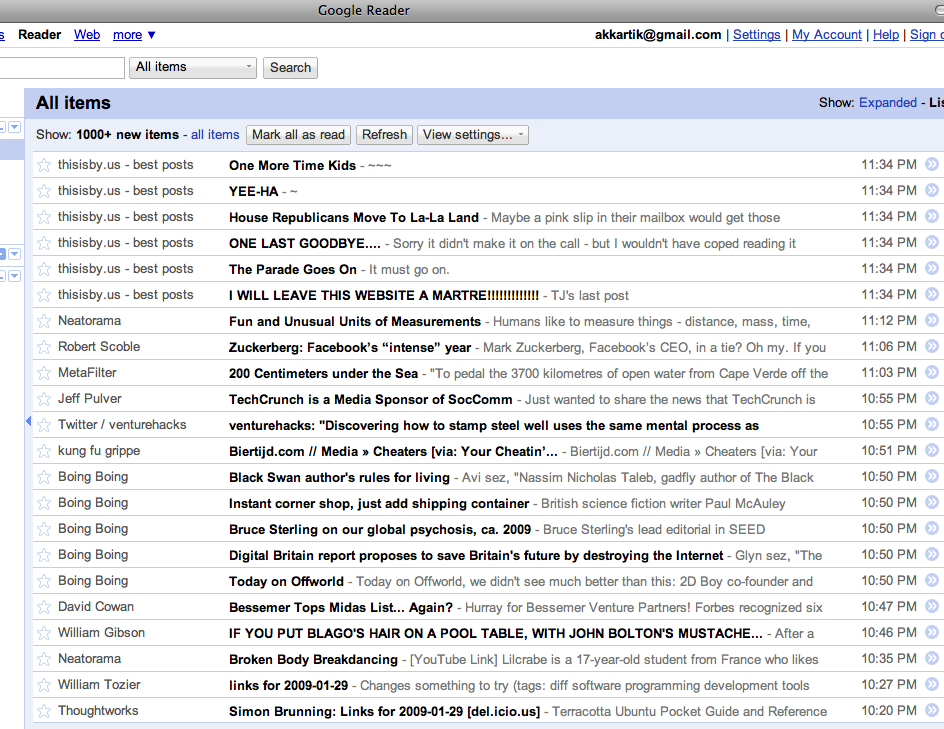This screenshot has width=944, height=729.
Task: Show 'all items' instead of new items
Action: tap(215, 135)
